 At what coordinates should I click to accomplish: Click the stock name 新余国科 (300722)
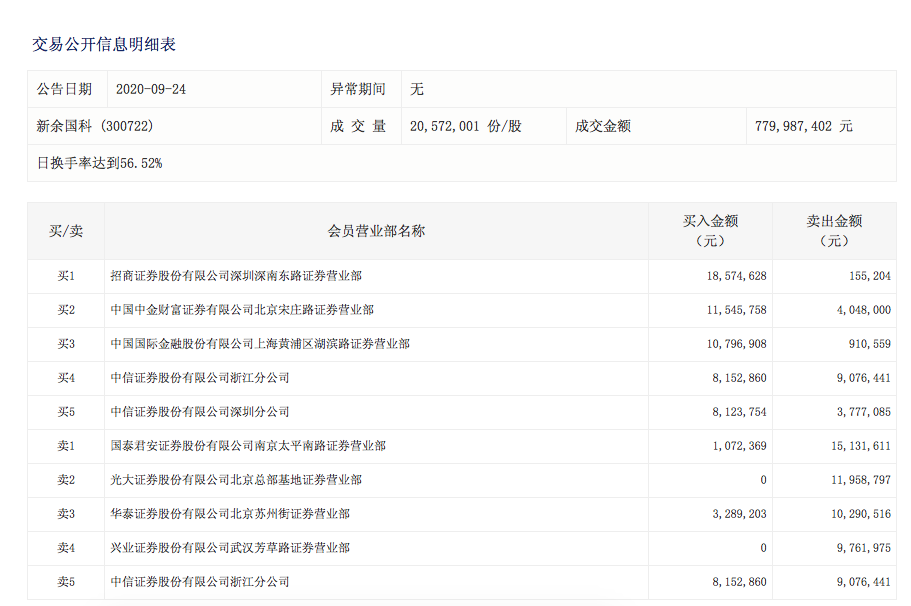pyautogui.click(x=94, y=127)
